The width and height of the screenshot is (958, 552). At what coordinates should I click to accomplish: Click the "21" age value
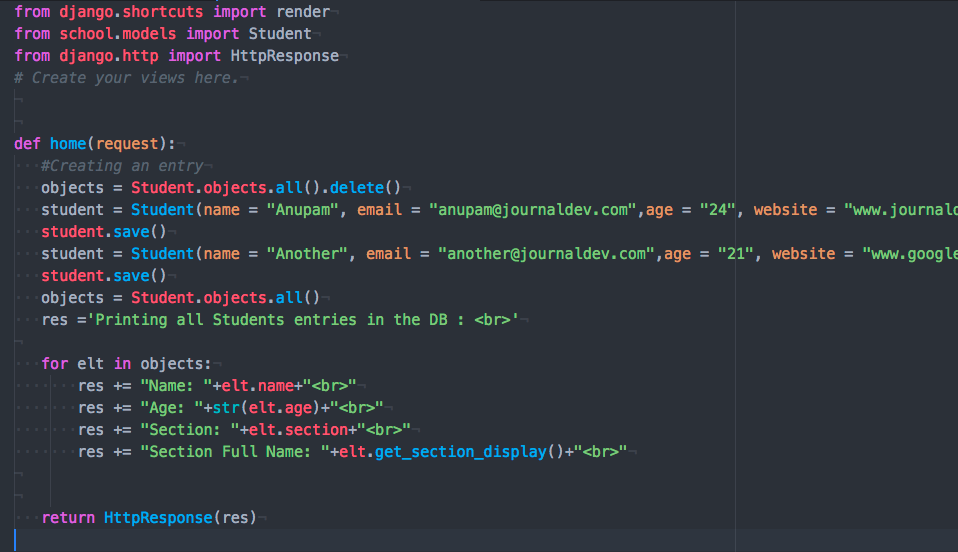[x=736, y=253]
